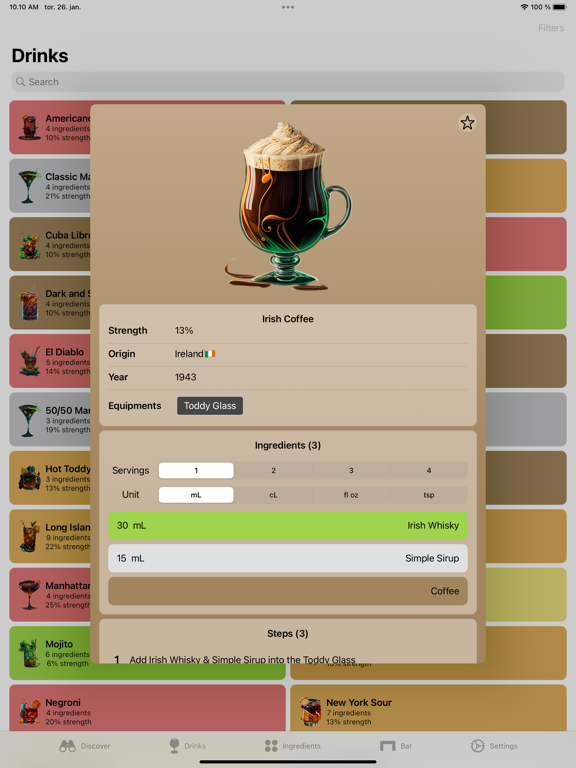Tap the Toddy Glass equipment tag
Viewport: 576px width, 768px height.
pyautogui.click(x=210, y=406)
